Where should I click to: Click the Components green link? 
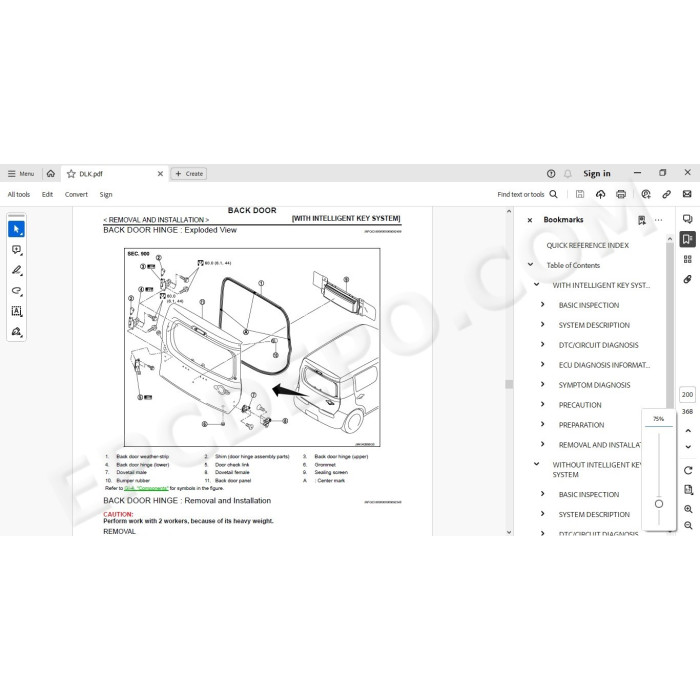(x=146, y=488)
